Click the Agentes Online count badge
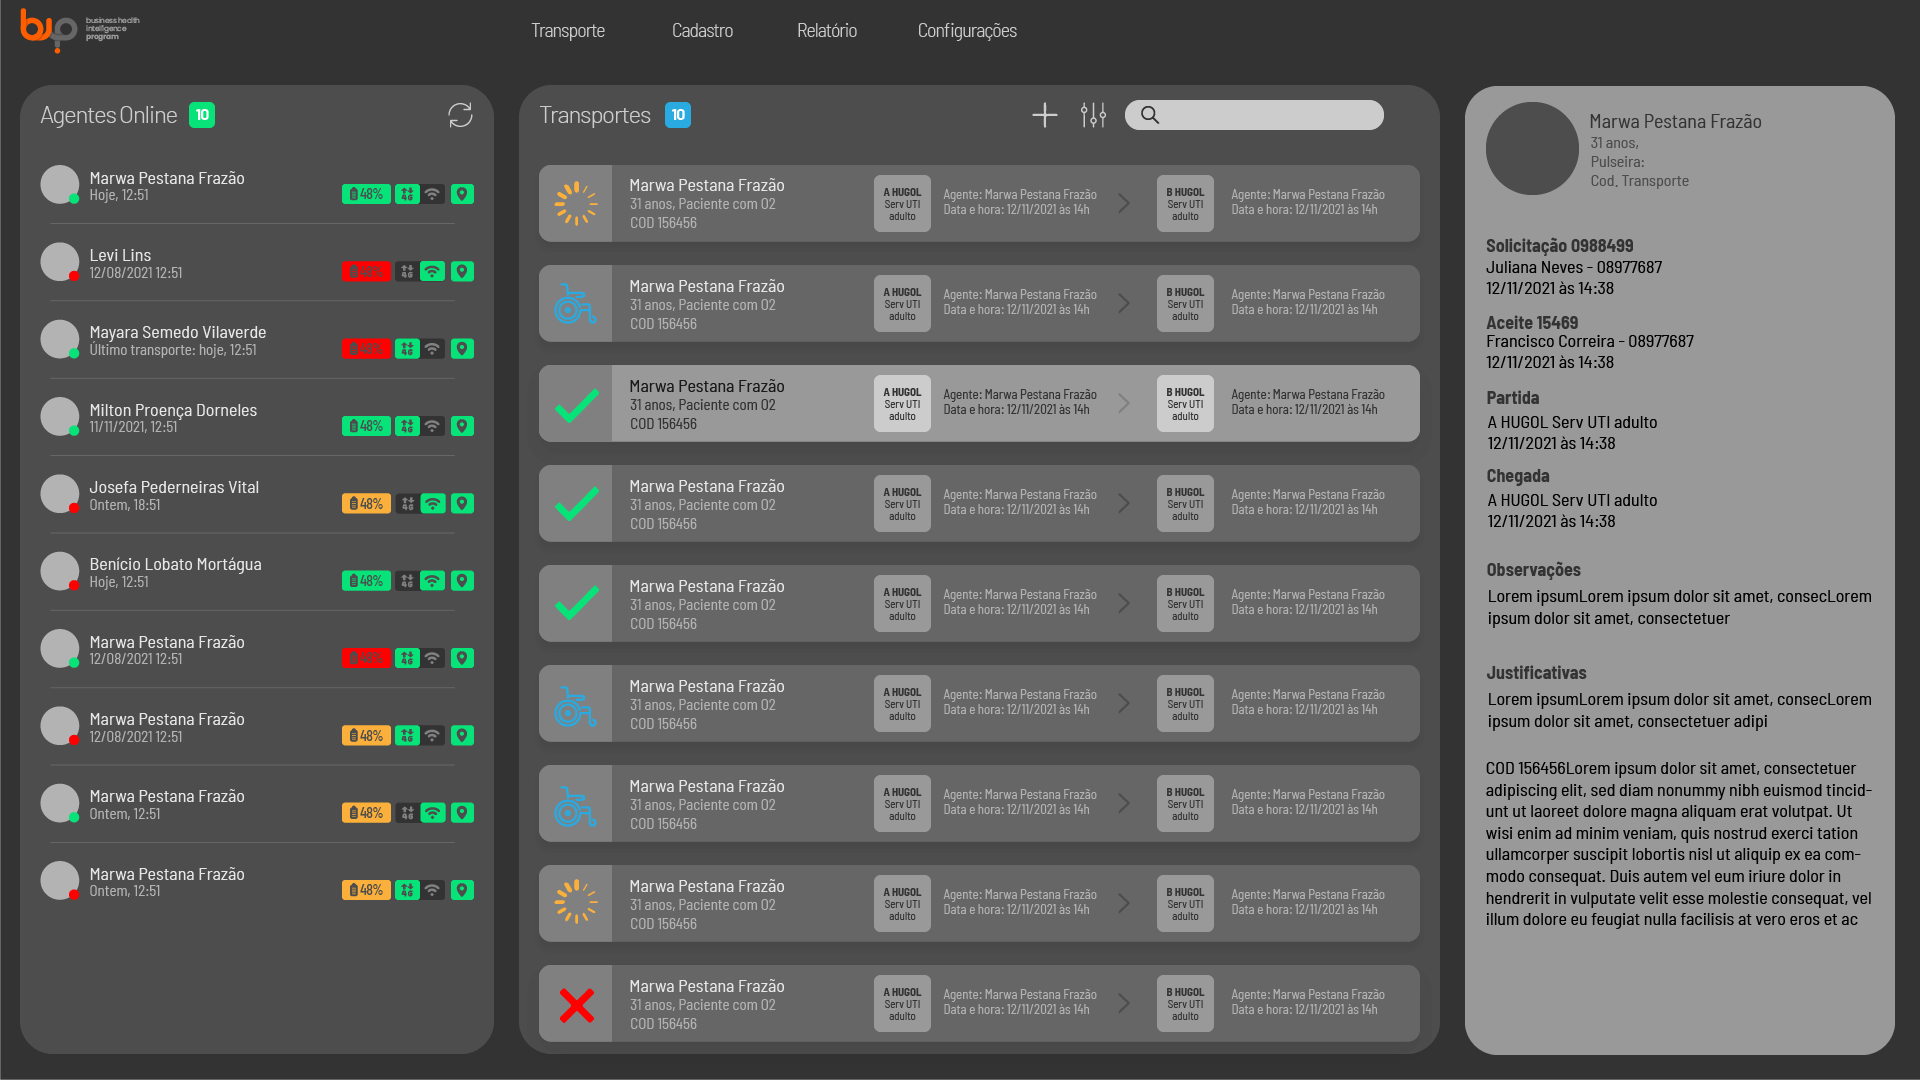Screen dimensions: 1920x1080 click(x=202, y=115)
